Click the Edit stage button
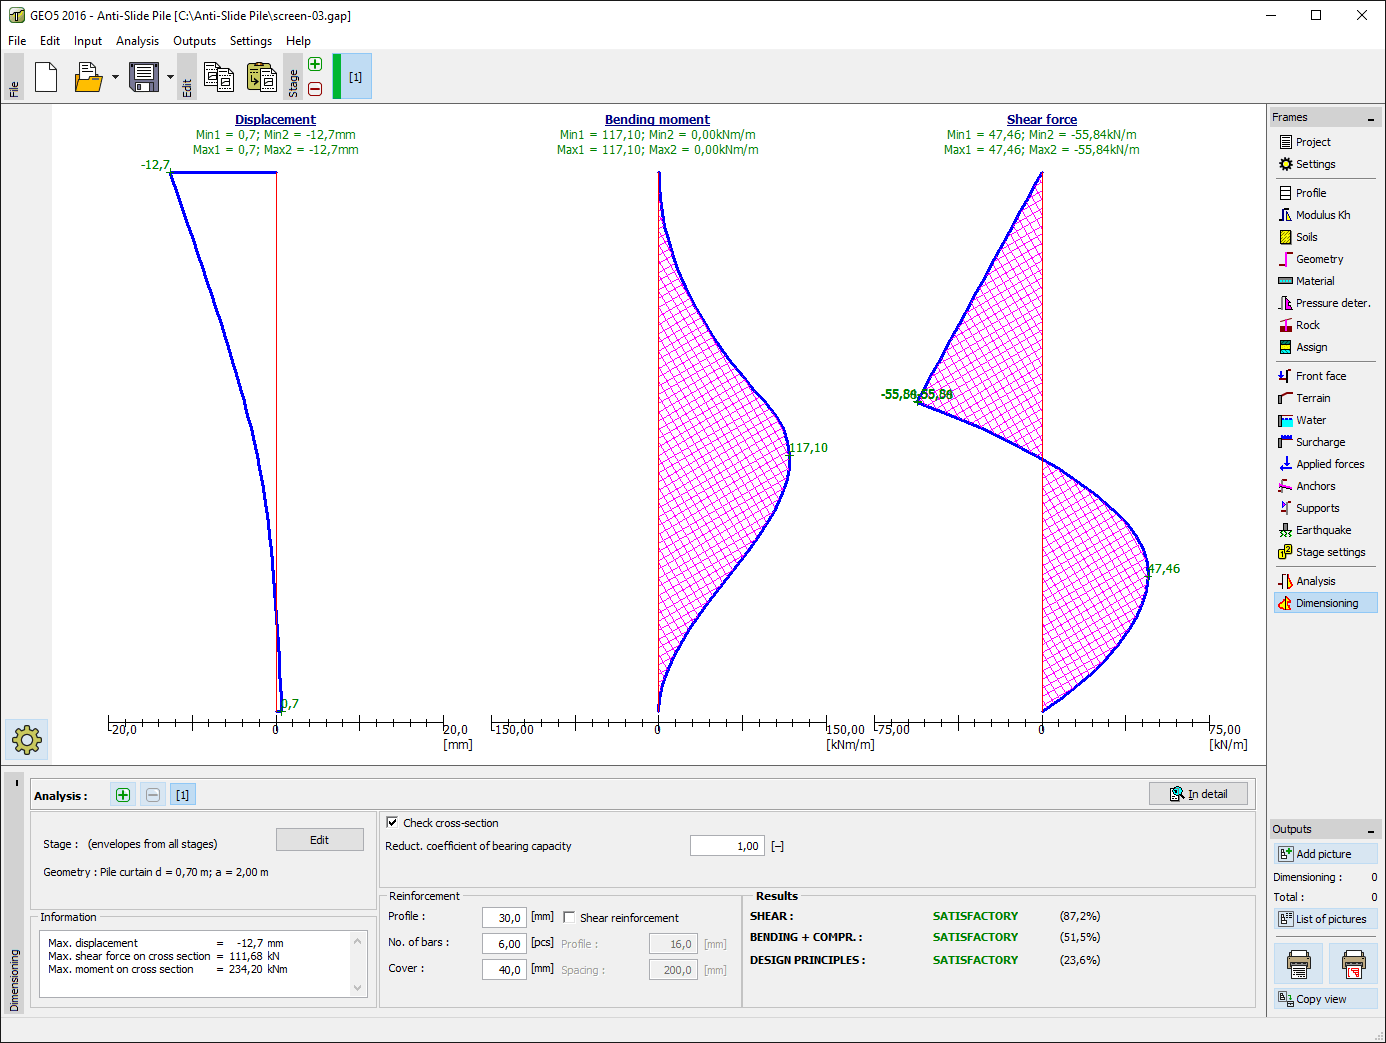The height and width of the screenshot is (1043, 1386). click(319, 840)
